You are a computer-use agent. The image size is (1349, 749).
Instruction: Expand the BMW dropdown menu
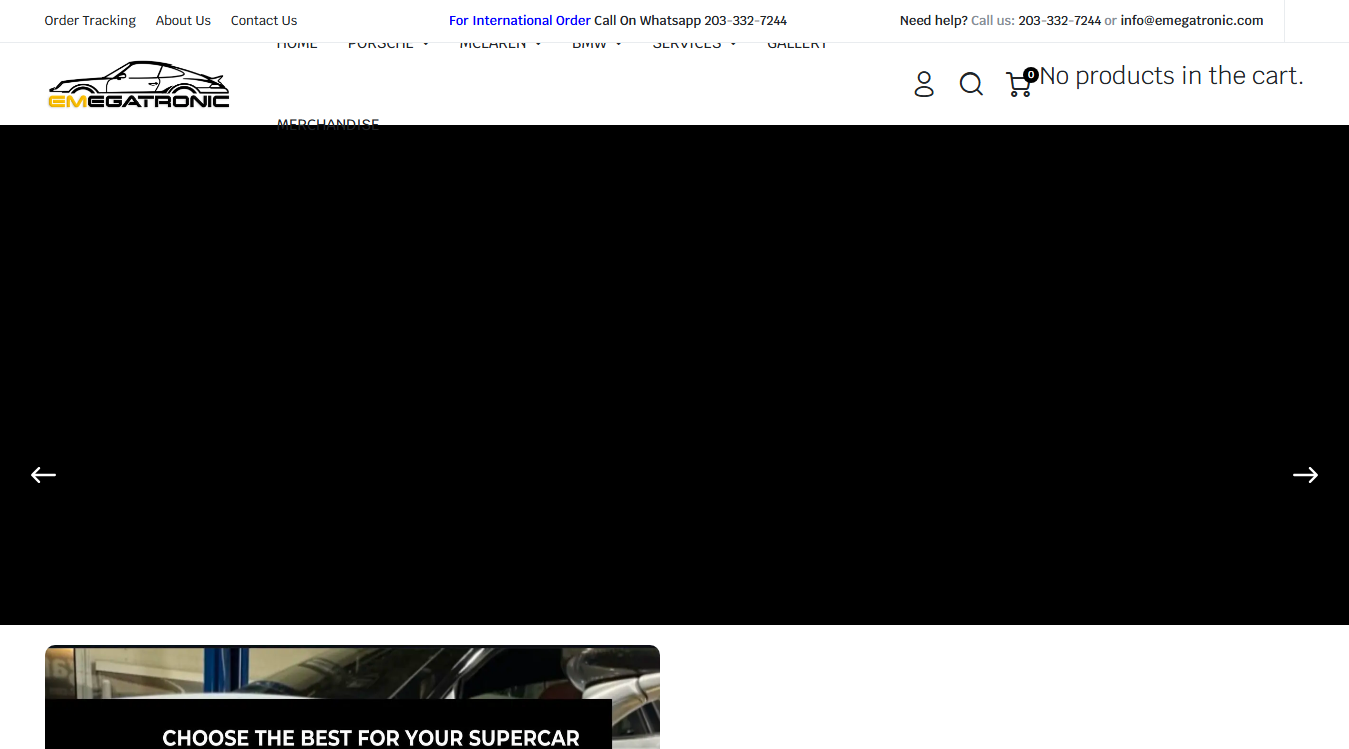click(597, 44)
